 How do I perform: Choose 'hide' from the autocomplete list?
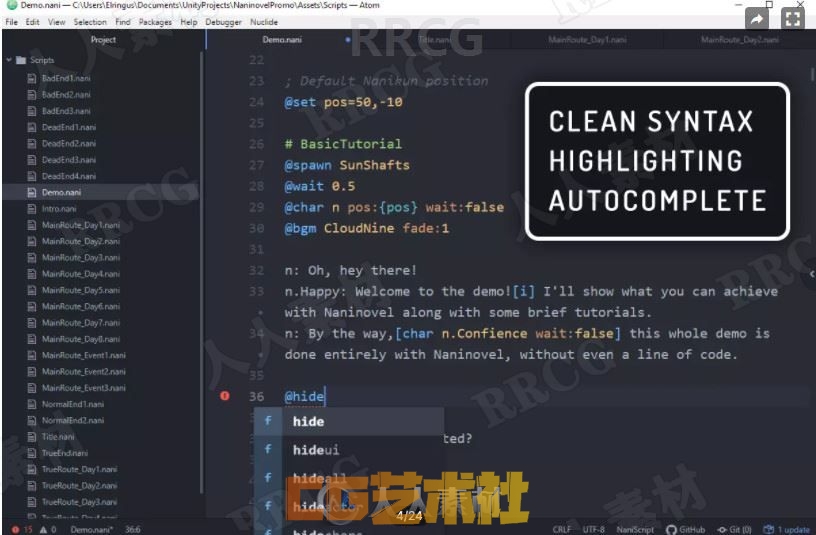coord(349,422)
